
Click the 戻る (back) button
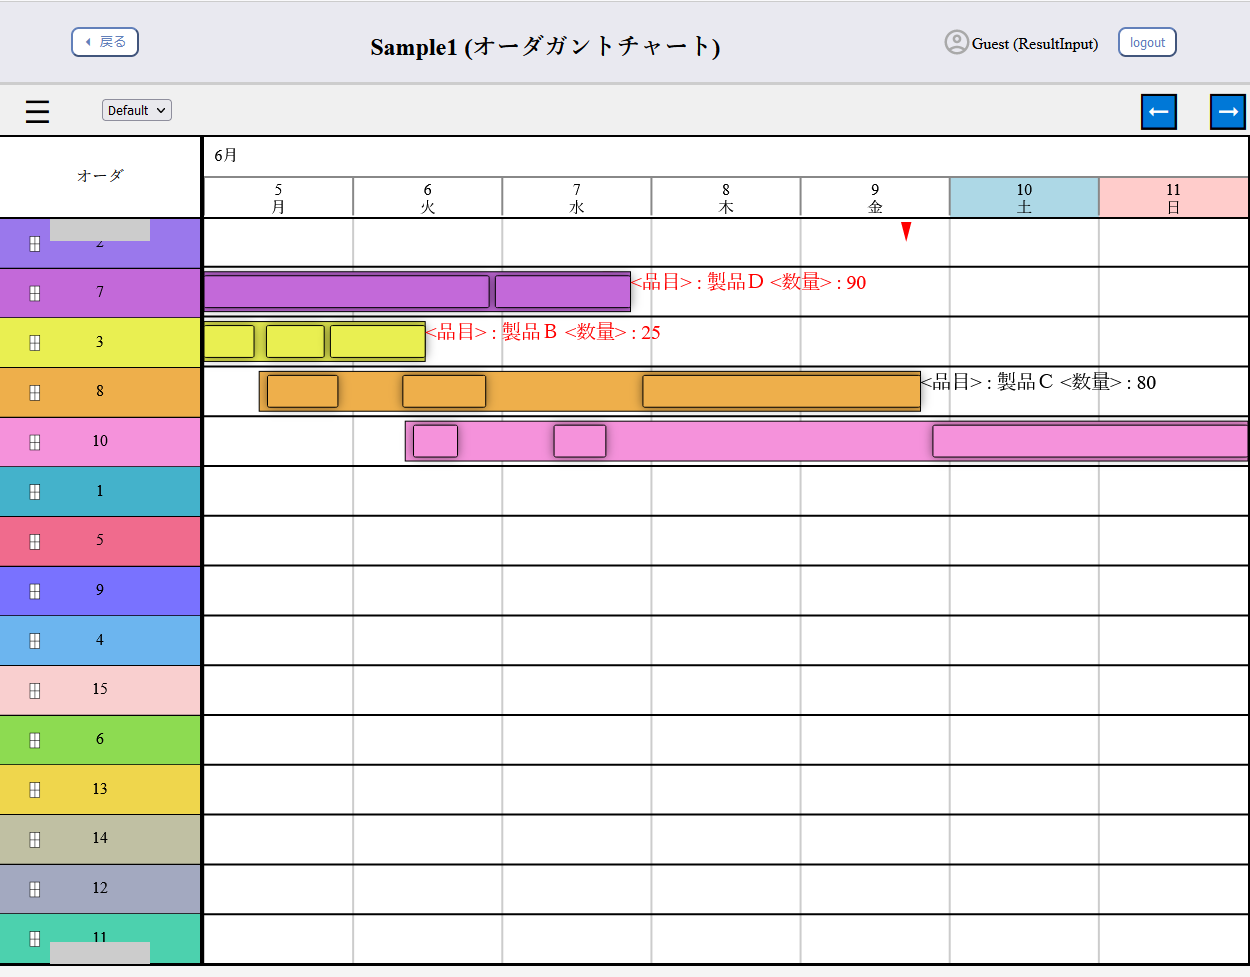tap(104, 42)
